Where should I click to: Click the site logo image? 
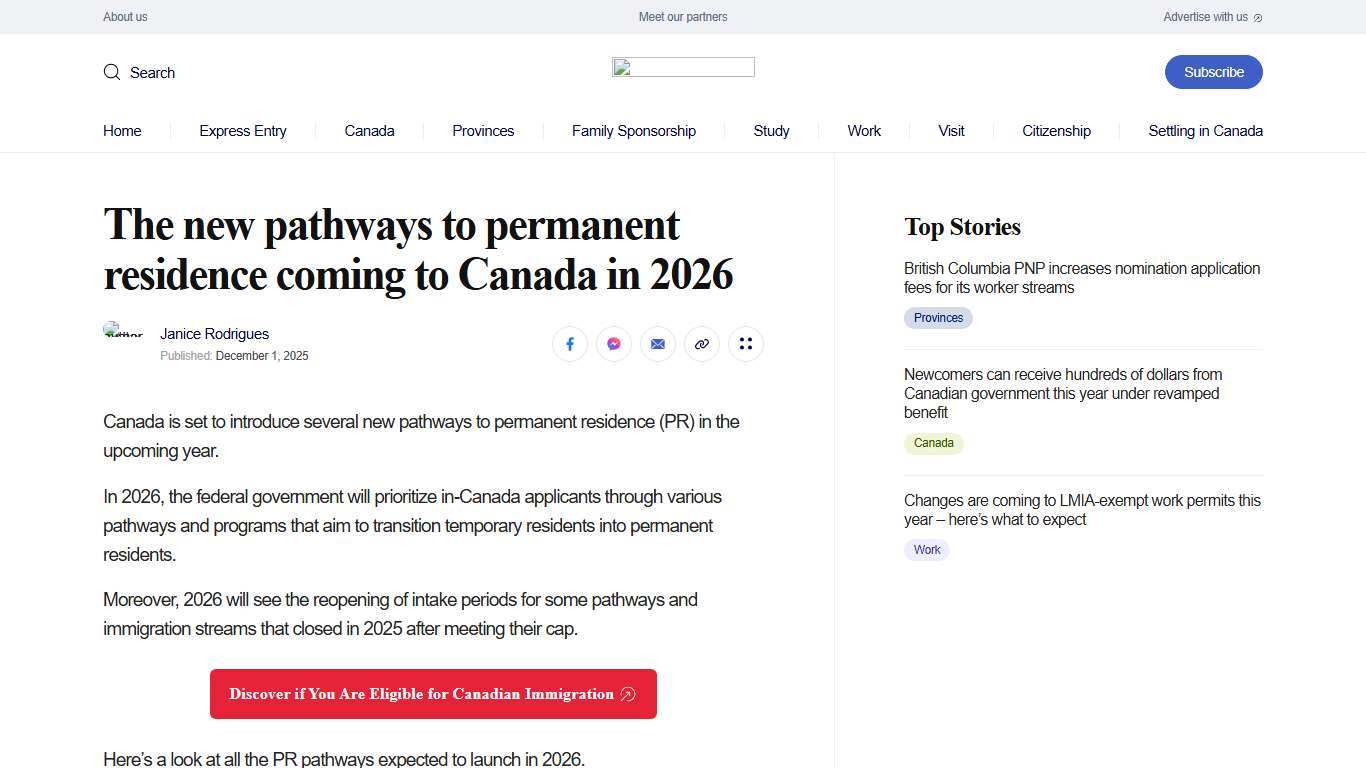[683, 67]
